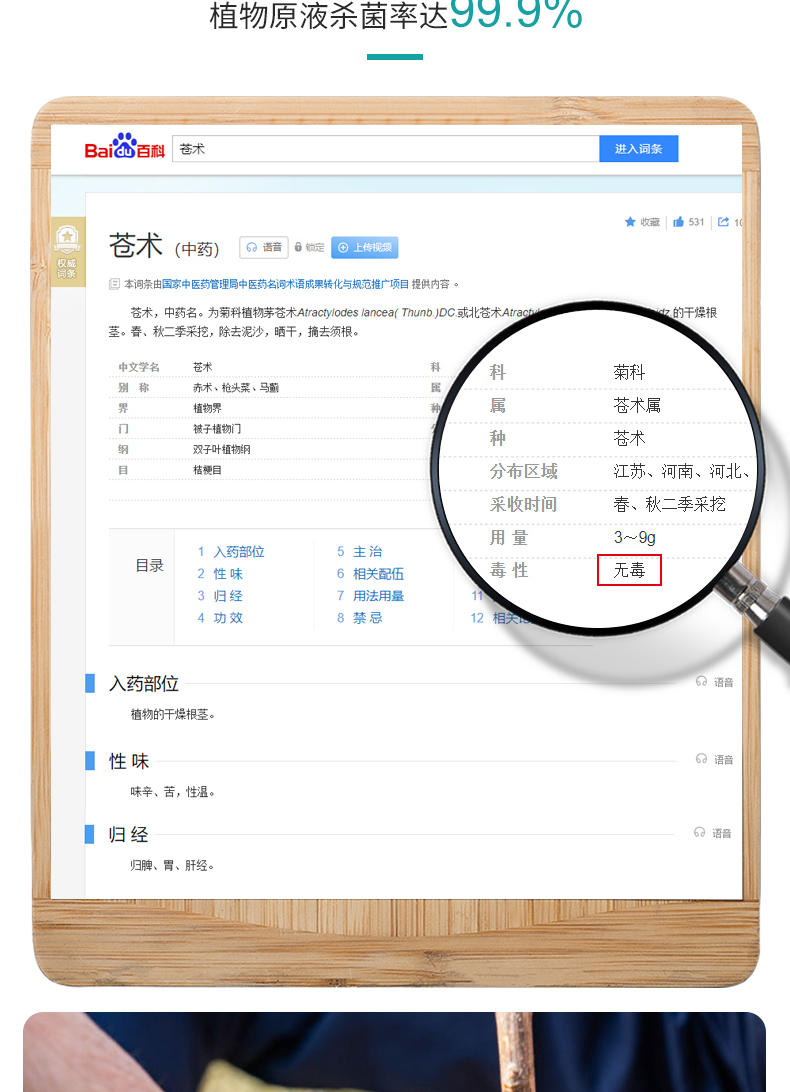Click the 锁定 lock icon

(298, 247)
